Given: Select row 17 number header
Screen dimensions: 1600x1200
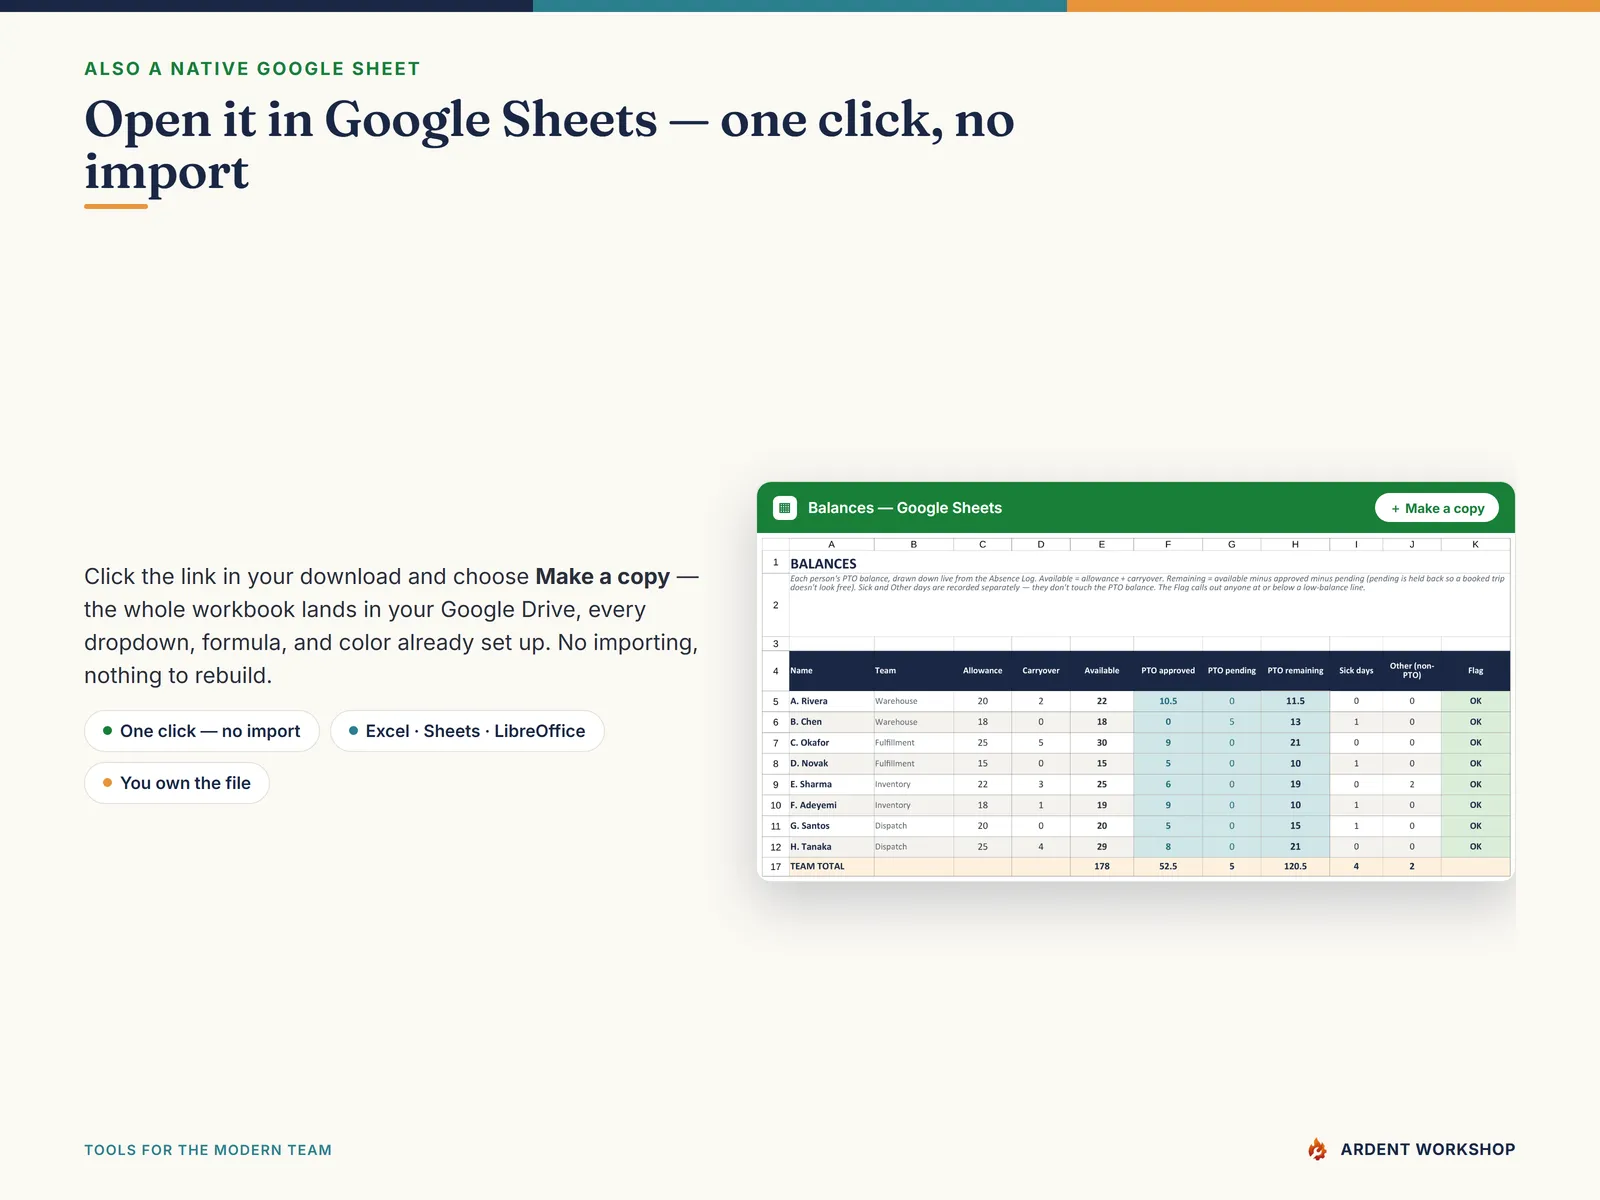Looking at the screenshot, I should tap(775, 867).
